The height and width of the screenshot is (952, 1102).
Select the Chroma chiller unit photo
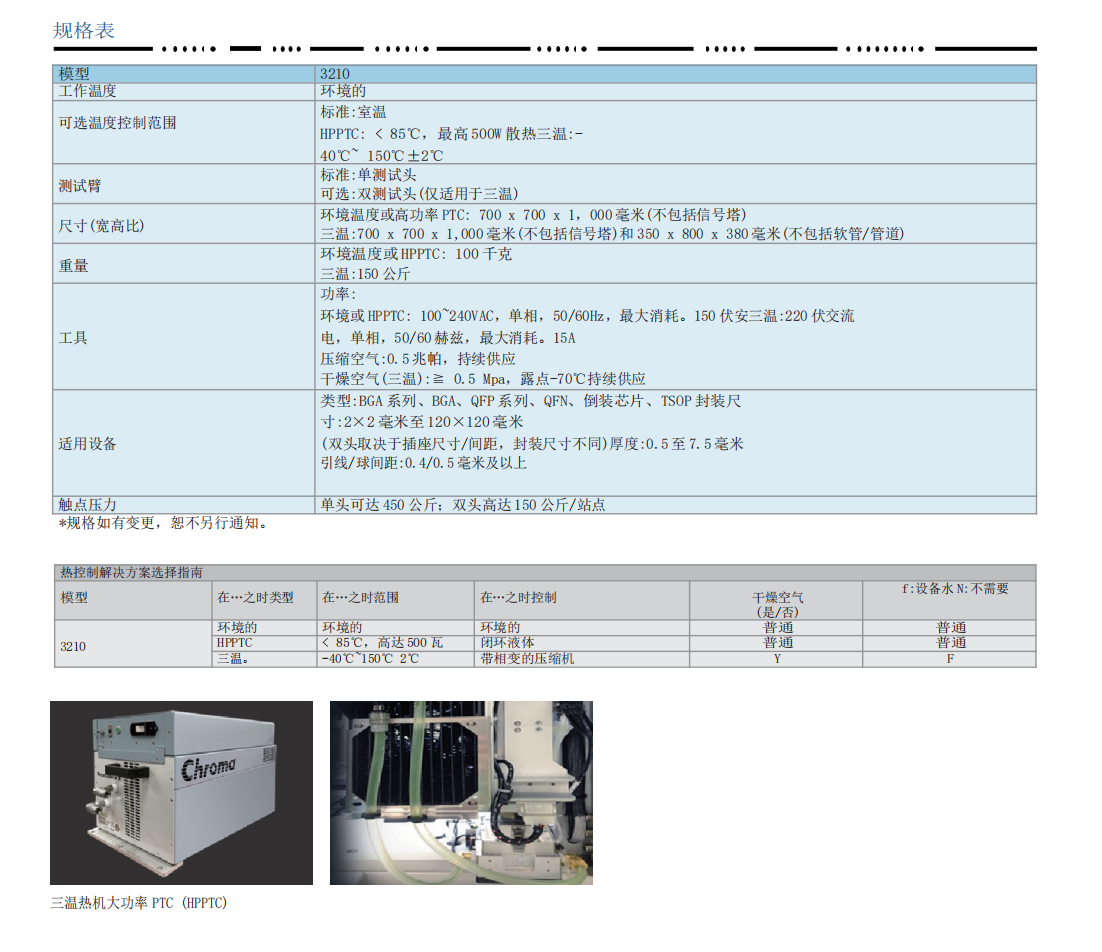181,792
